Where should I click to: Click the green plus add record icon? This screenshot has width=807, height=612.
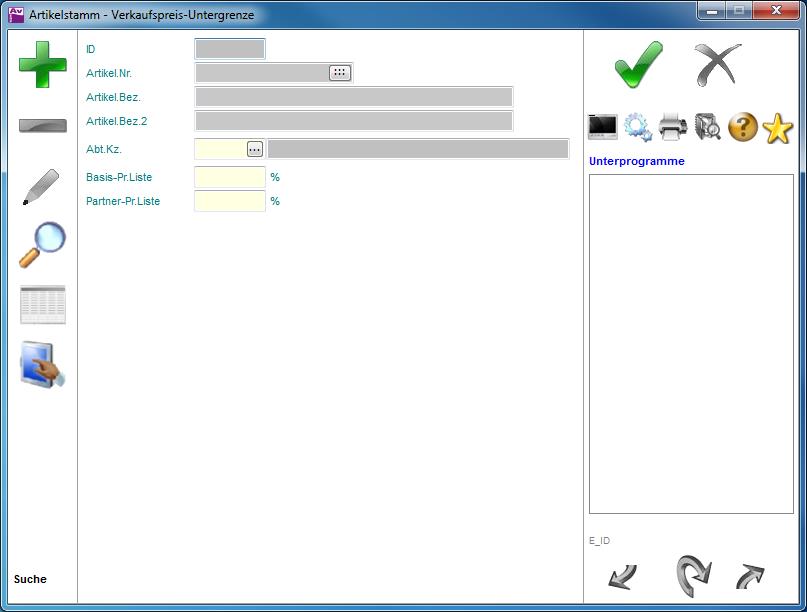click(x=42, y=65)
